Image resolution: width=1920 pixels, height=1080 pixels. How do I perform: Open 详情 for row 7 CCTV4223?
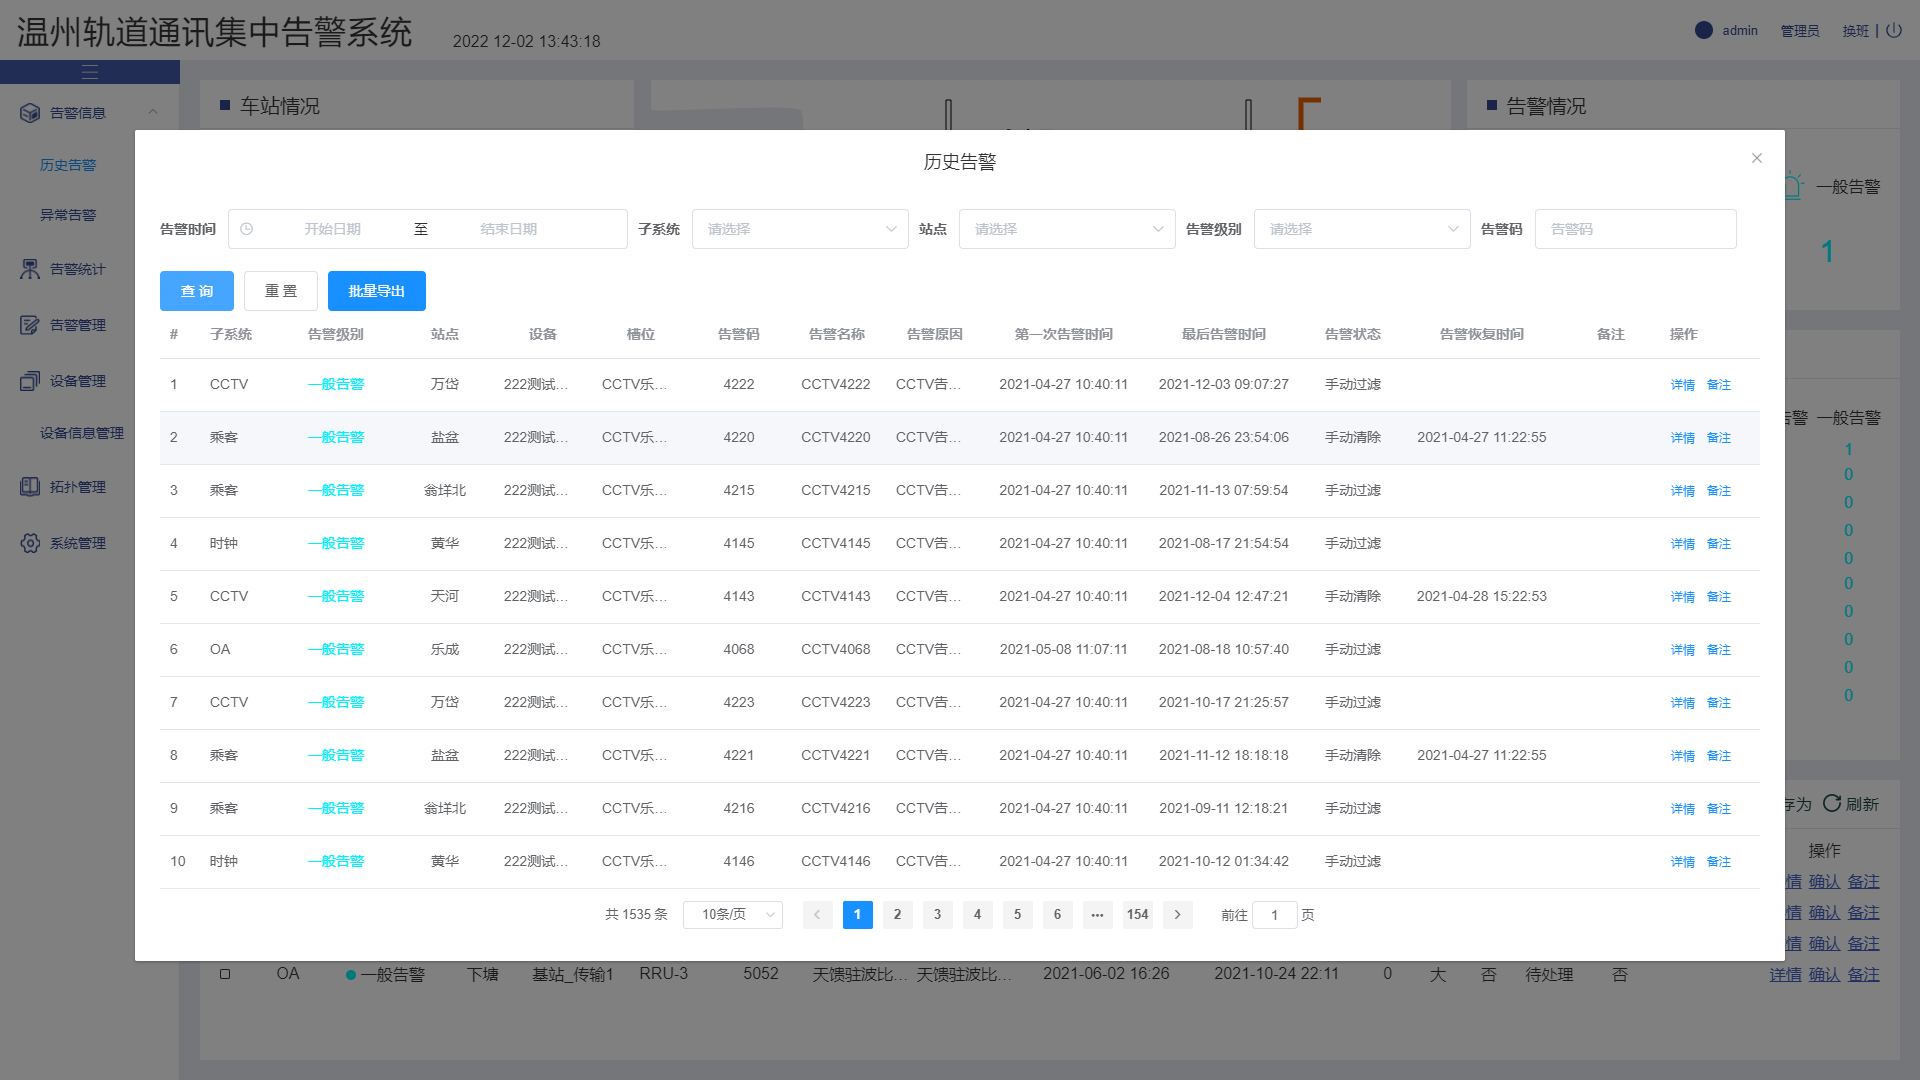point(1683,703)
